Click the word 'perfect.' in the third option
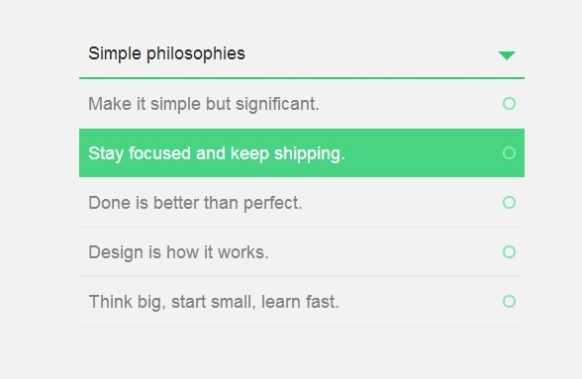 [273, 203]
